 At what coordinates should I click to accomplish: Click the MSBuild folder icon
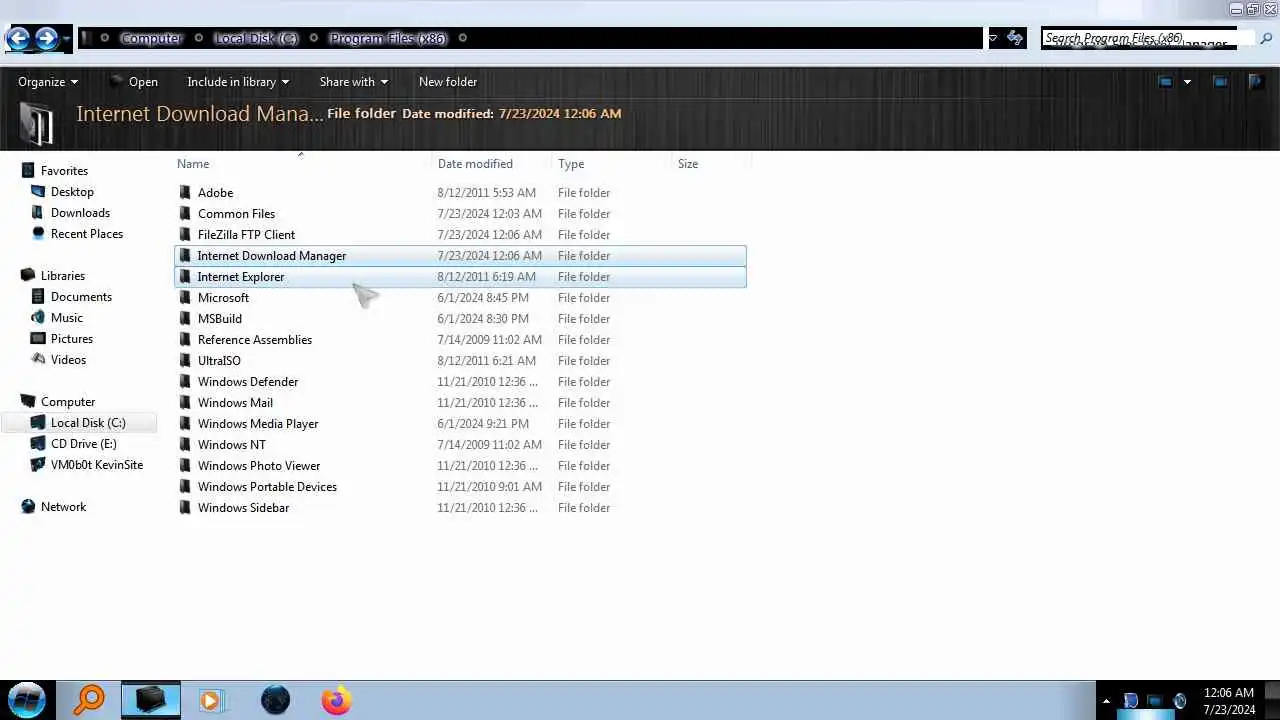pyautogui.click(x=184, y=319)
